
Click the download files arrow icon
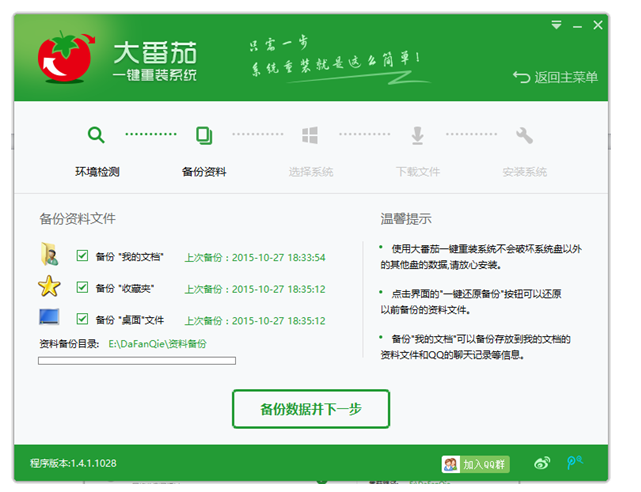pos(417,135)
